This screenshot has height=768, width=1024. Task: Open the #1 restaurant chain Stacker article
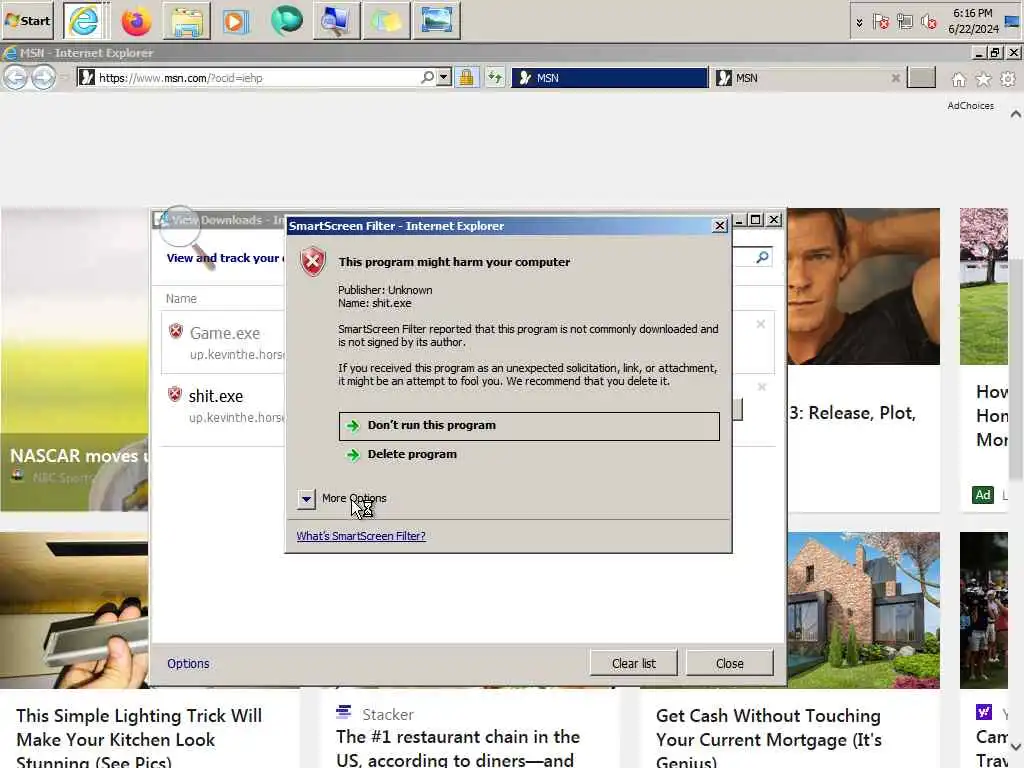pyautogui.click(x=457, y=748)
